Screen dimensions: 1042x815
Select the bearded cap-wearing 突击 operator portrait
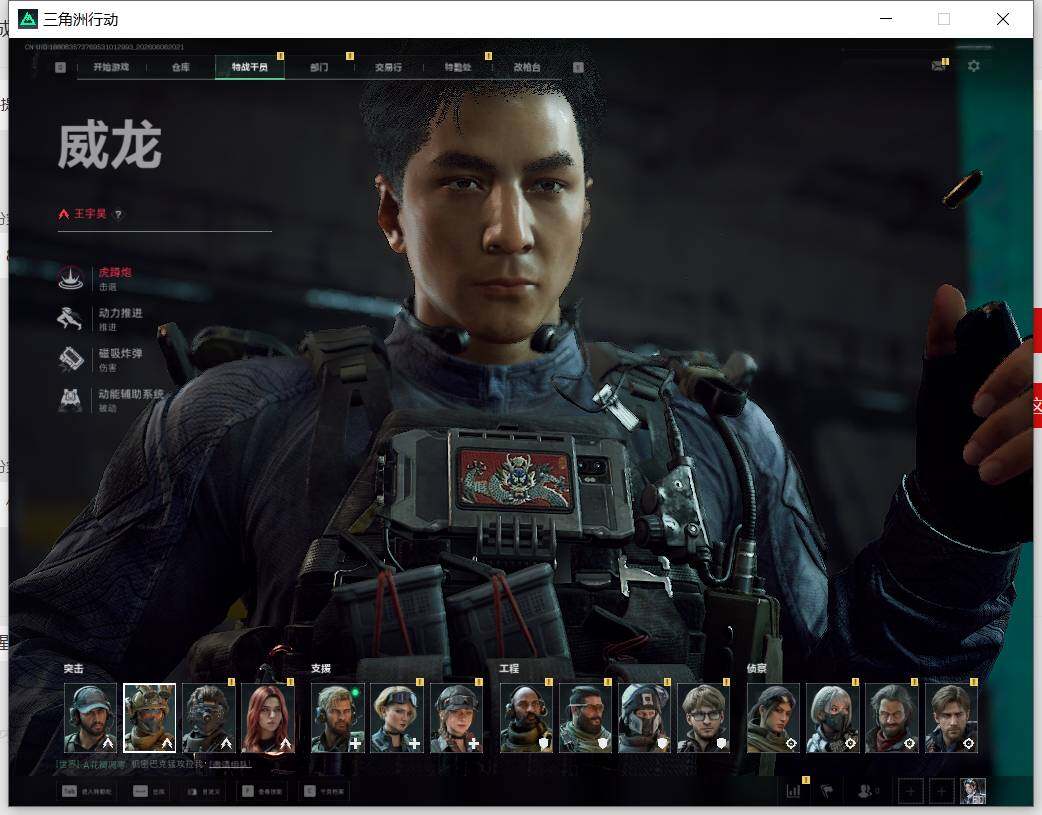click(x=90, y=718)
